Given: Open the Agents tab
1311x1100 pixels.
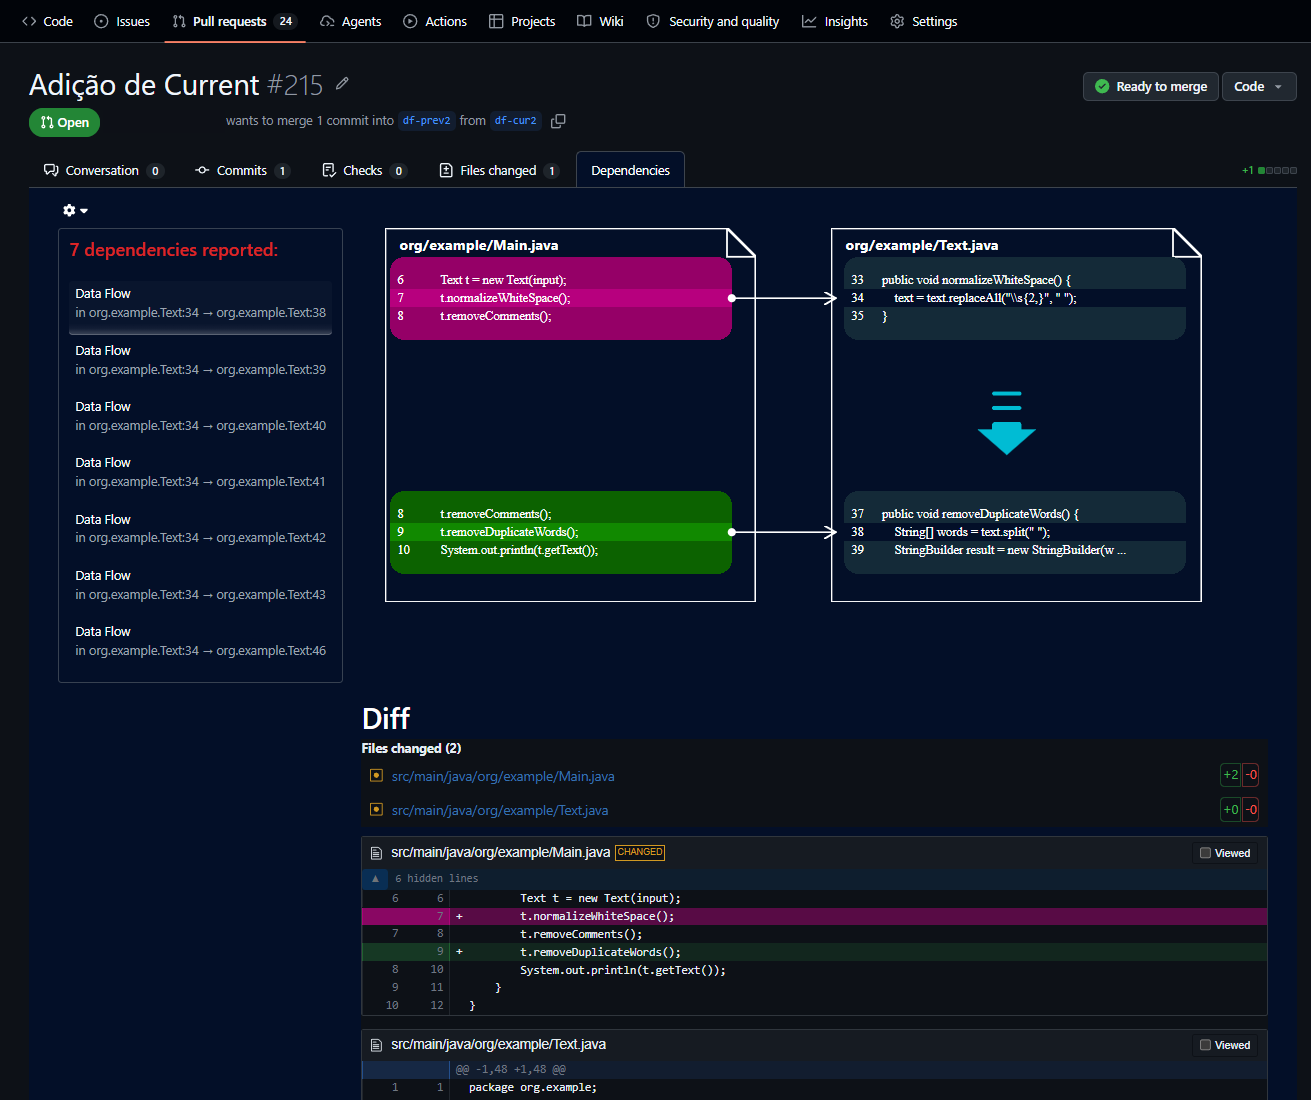Looking at the screenshot, I should tap(350, 21).
